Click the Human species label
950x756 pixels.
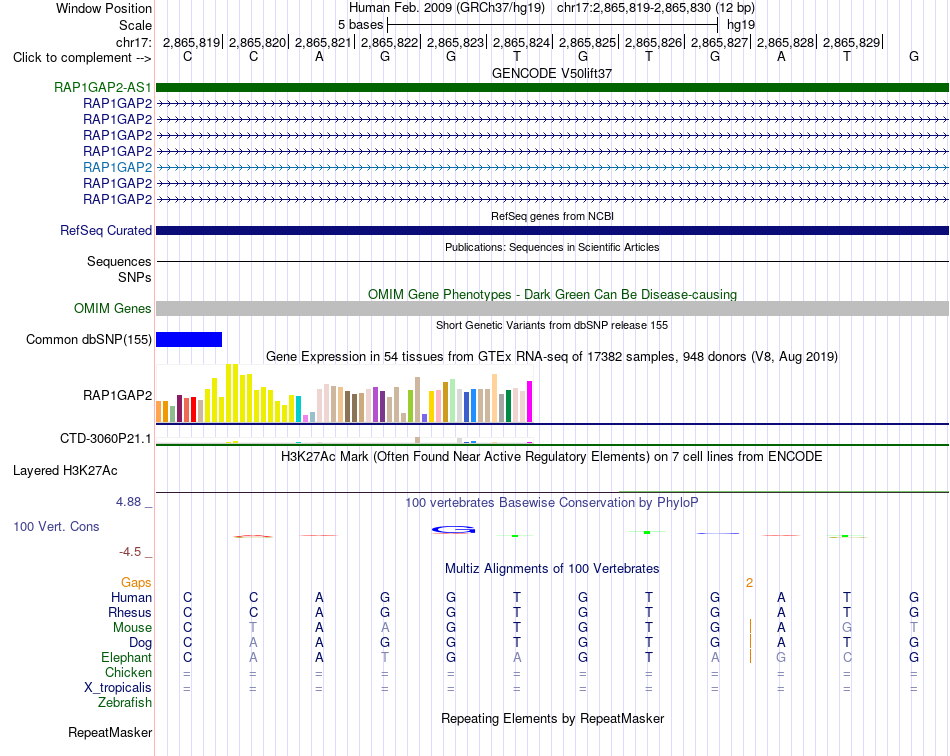(x=131, y=598)
